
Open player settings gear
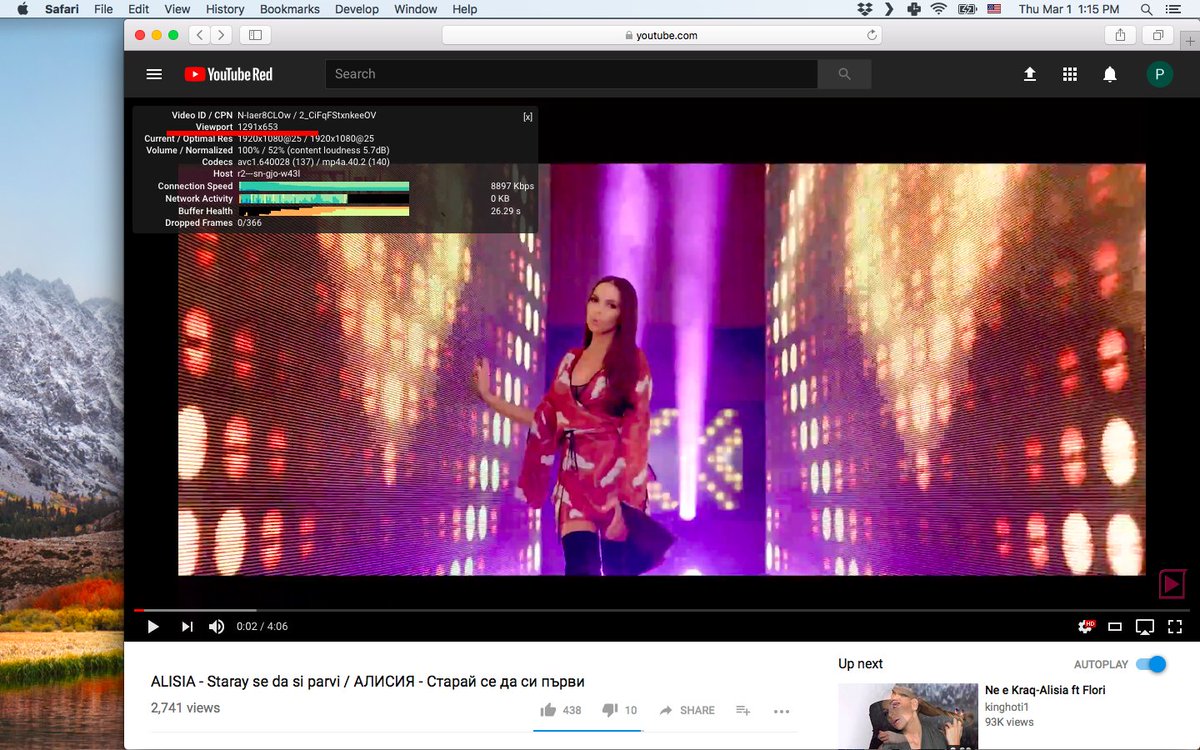coord(1085,627)
